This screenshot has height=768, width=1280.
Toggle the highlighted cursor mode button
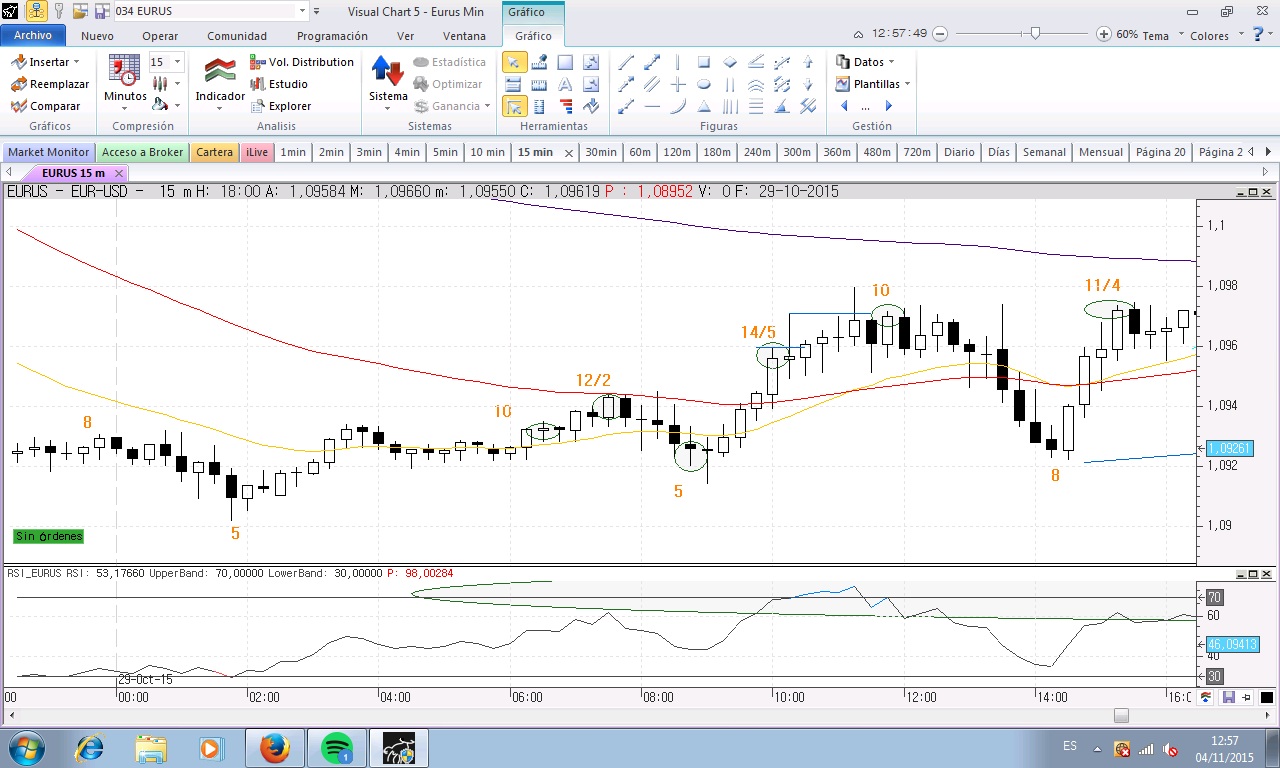coord(513,106)
